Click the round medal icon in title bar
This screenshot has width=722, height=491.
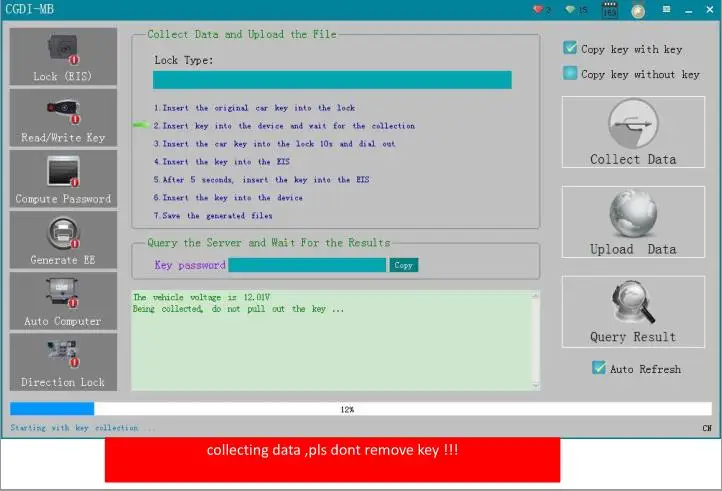638,11
